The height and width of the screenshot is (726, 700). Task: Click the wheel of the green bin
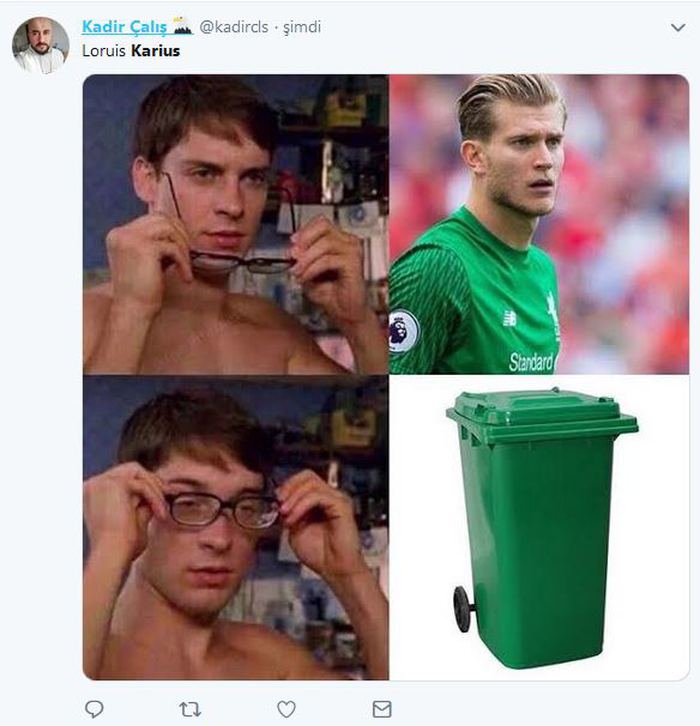(x=463, y=607)
